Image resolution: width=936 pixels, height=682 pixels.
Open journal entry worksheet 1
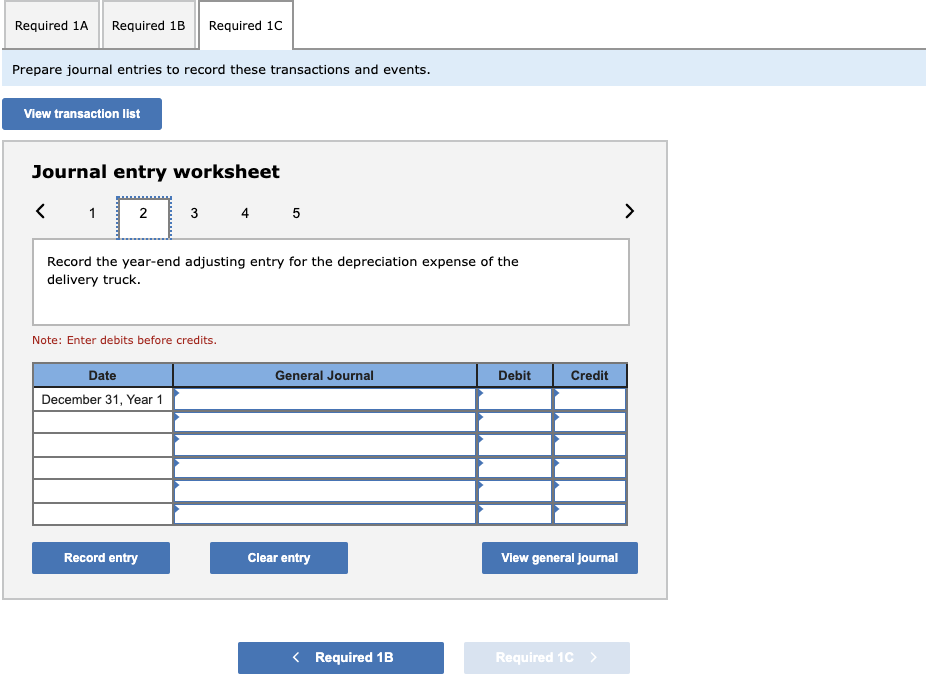tap(93, 213)
